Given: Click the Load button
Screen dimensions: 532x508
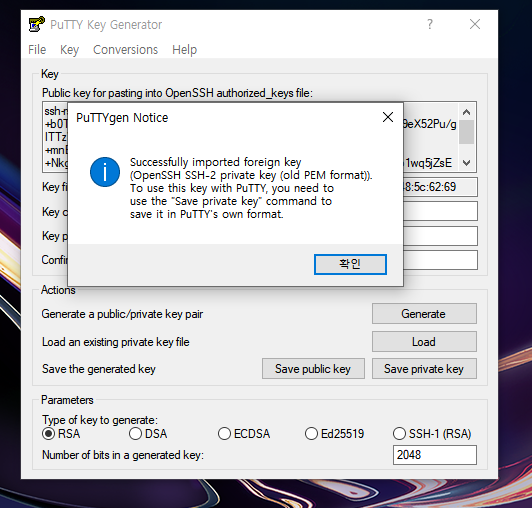Looking at the screenshot, I should [424, 341].
